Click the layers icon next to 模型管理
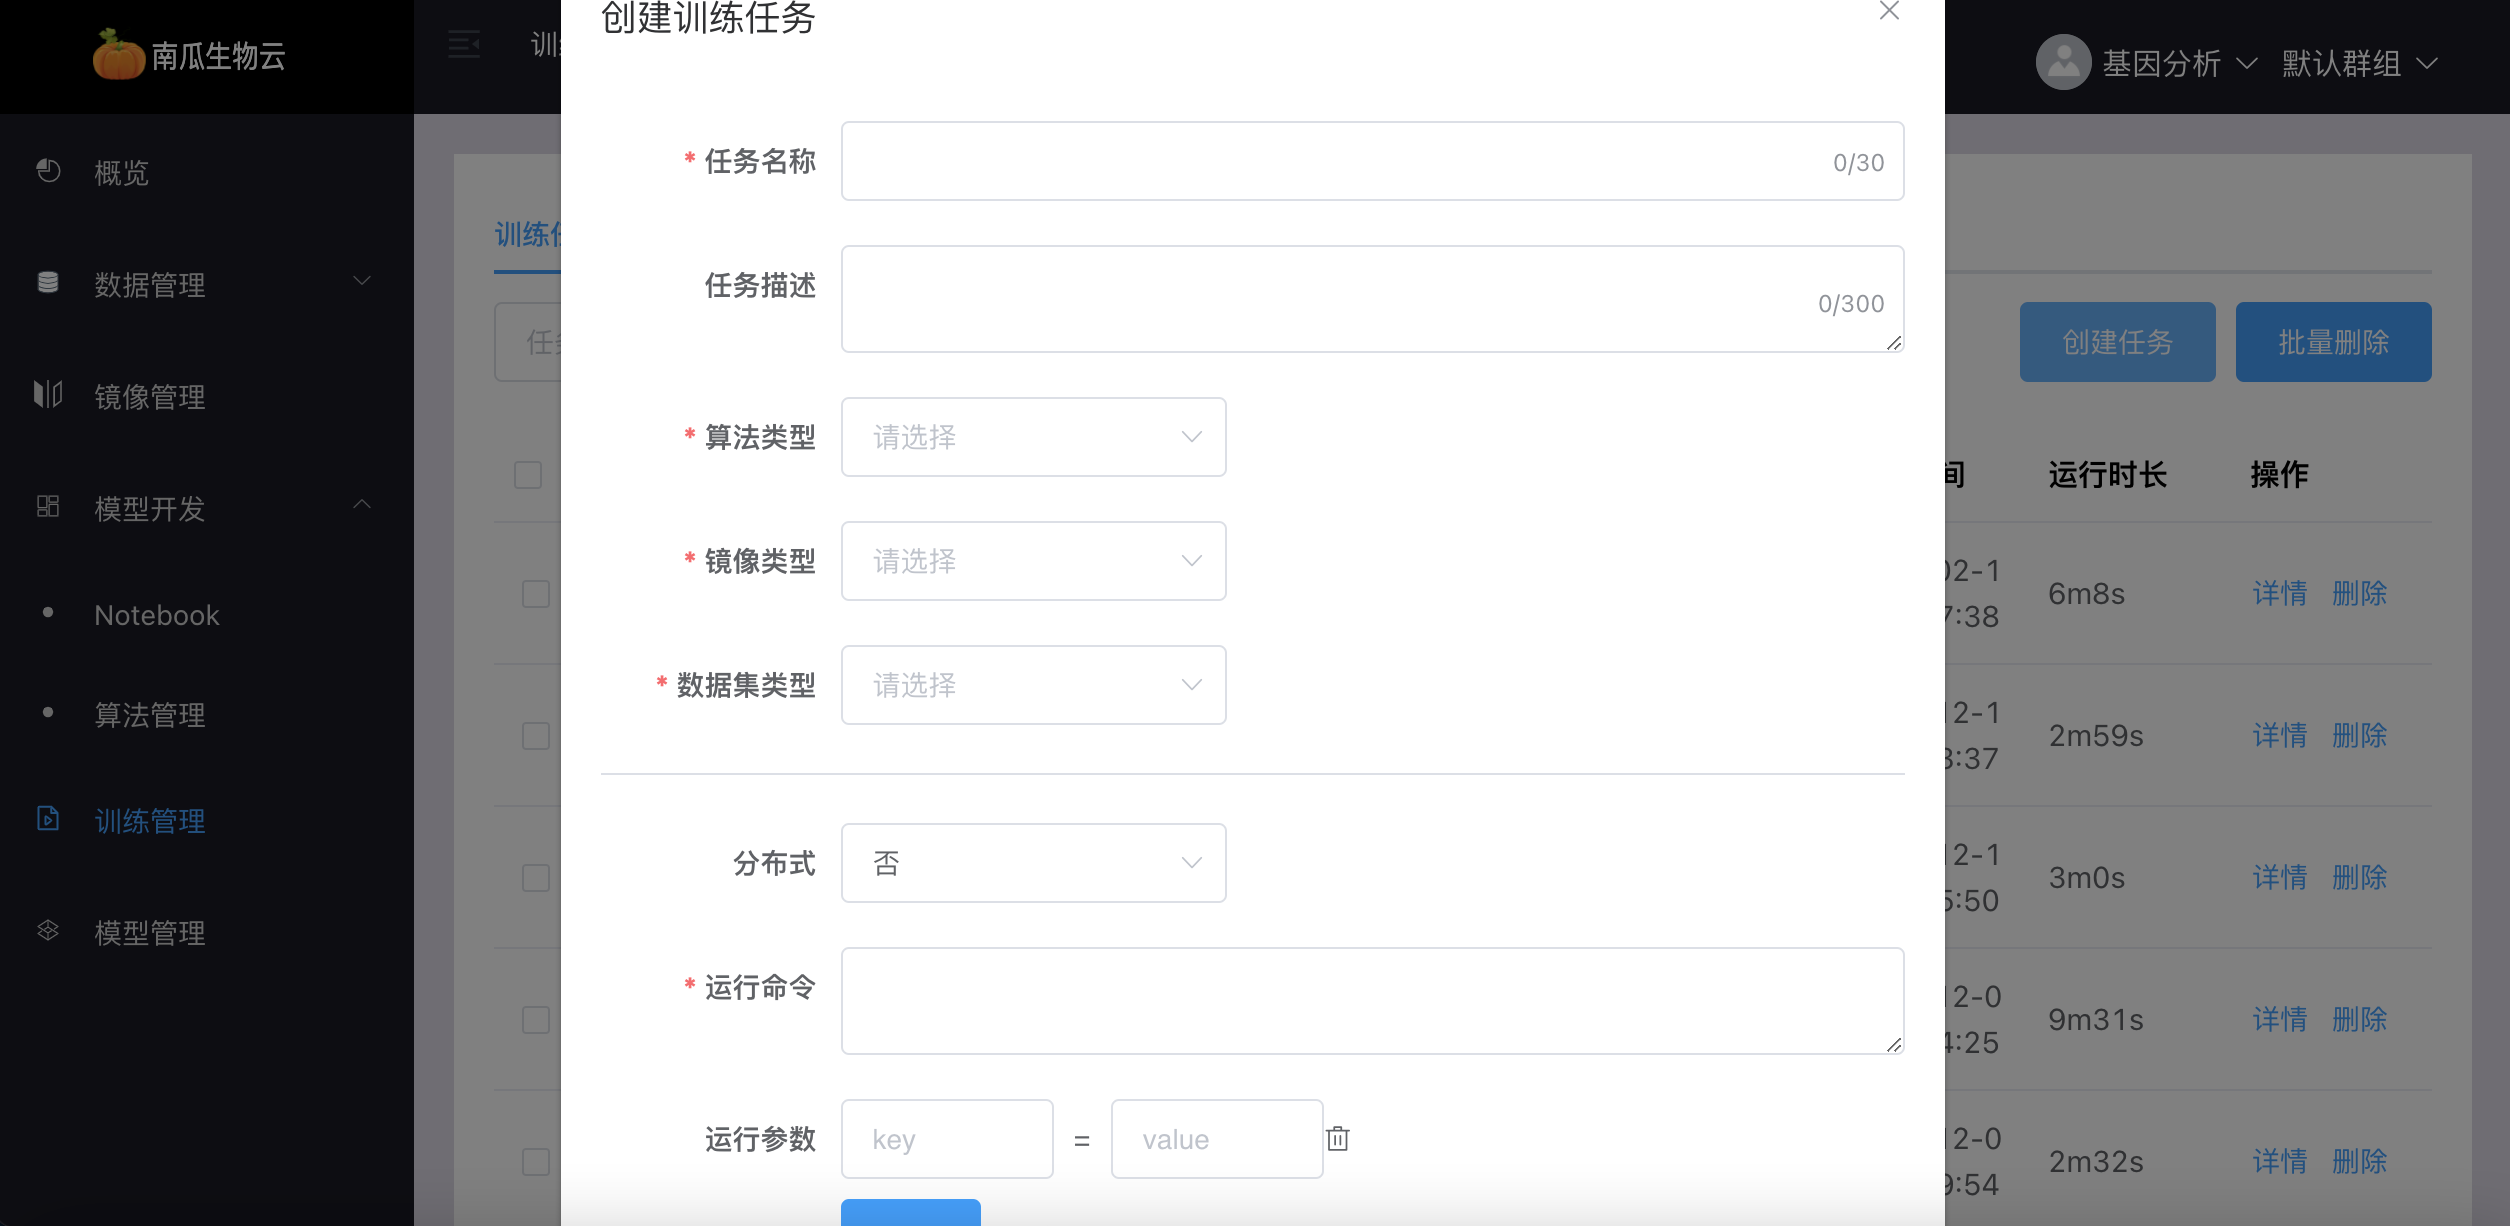Screen dimensions: 2510x1226 [48, 930]
